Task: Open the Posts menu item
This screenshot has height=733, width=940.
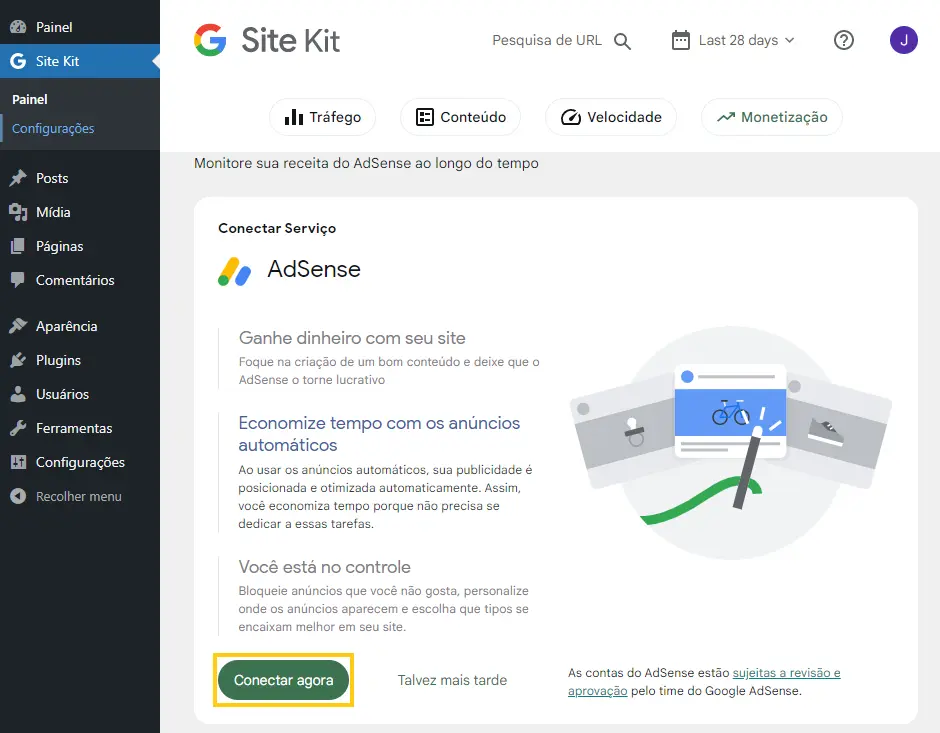Action: 80,178
